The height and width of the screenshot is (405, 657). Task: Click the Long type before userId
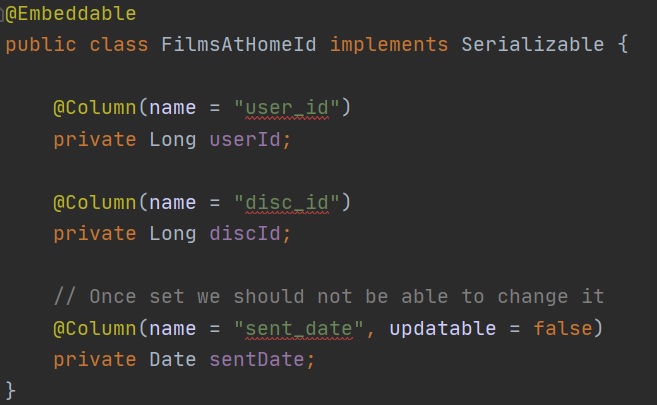173,139
